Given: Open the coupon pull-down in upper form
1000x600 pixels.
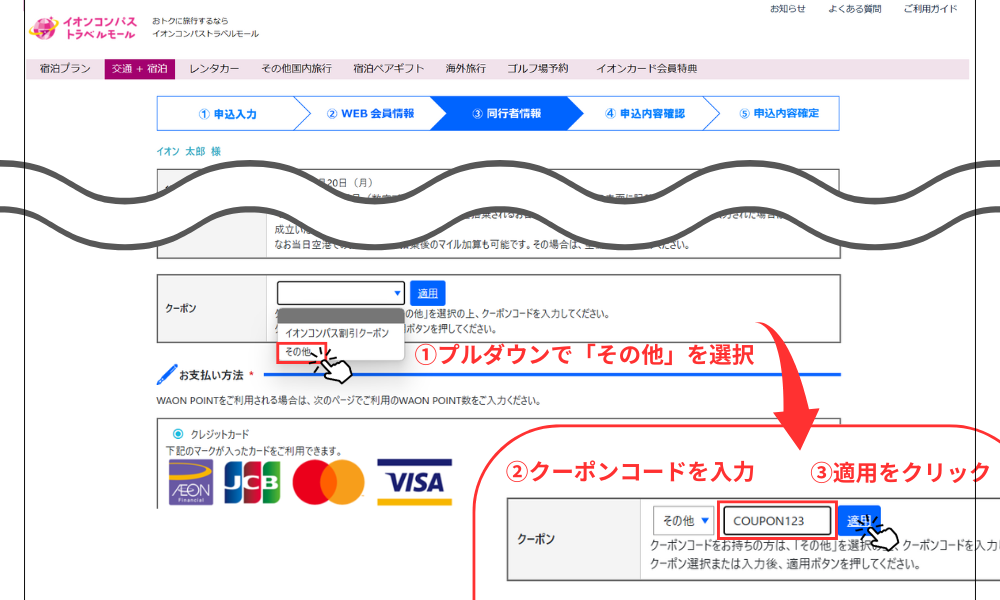Looking at the screenshot, I should 341,293.
